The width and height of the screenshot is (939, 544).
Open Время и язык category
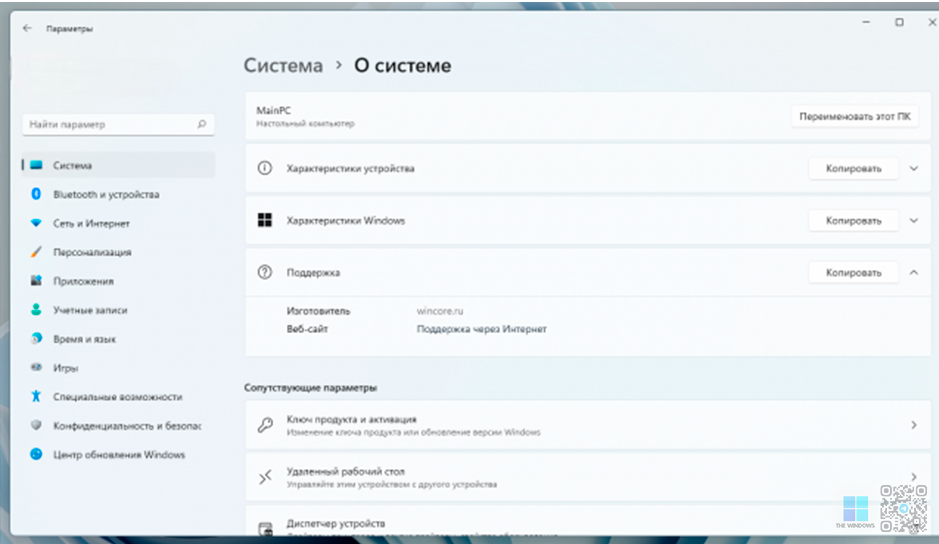click(x=119, y=339)
